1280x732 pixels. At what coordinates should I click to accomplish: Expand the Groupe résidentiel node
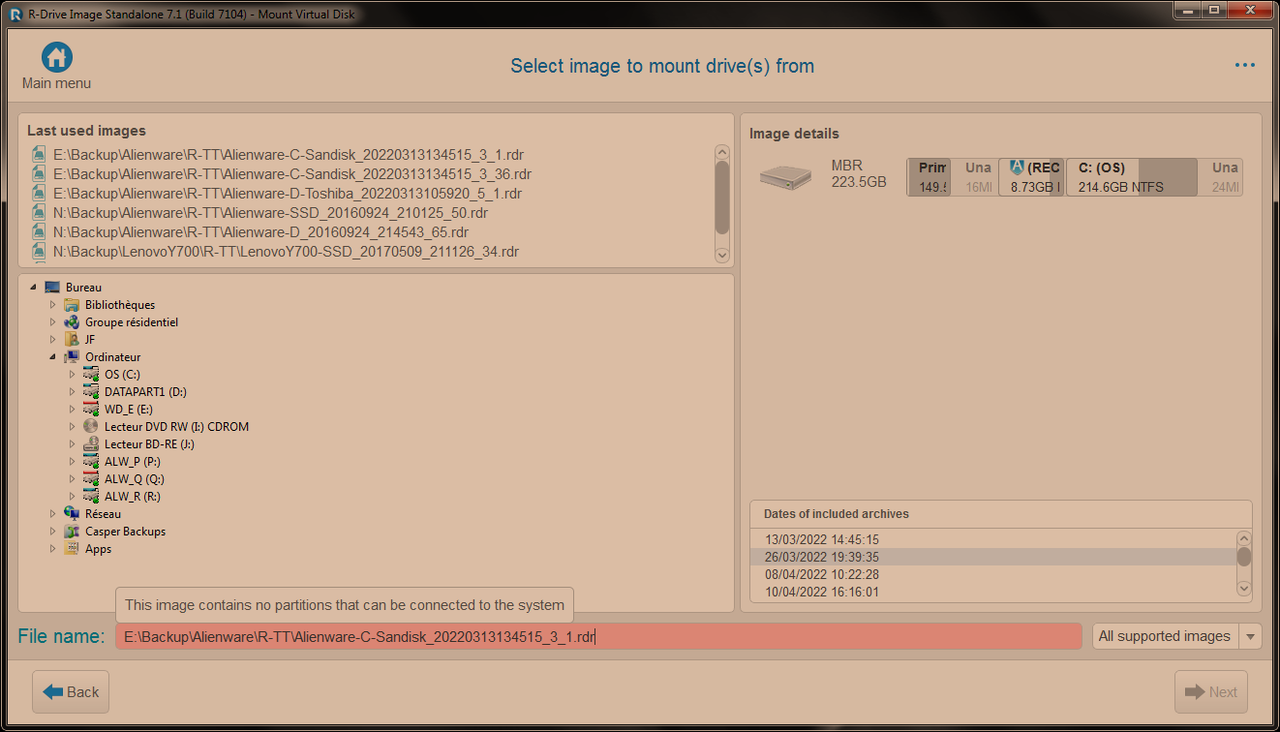click(54, 322)
